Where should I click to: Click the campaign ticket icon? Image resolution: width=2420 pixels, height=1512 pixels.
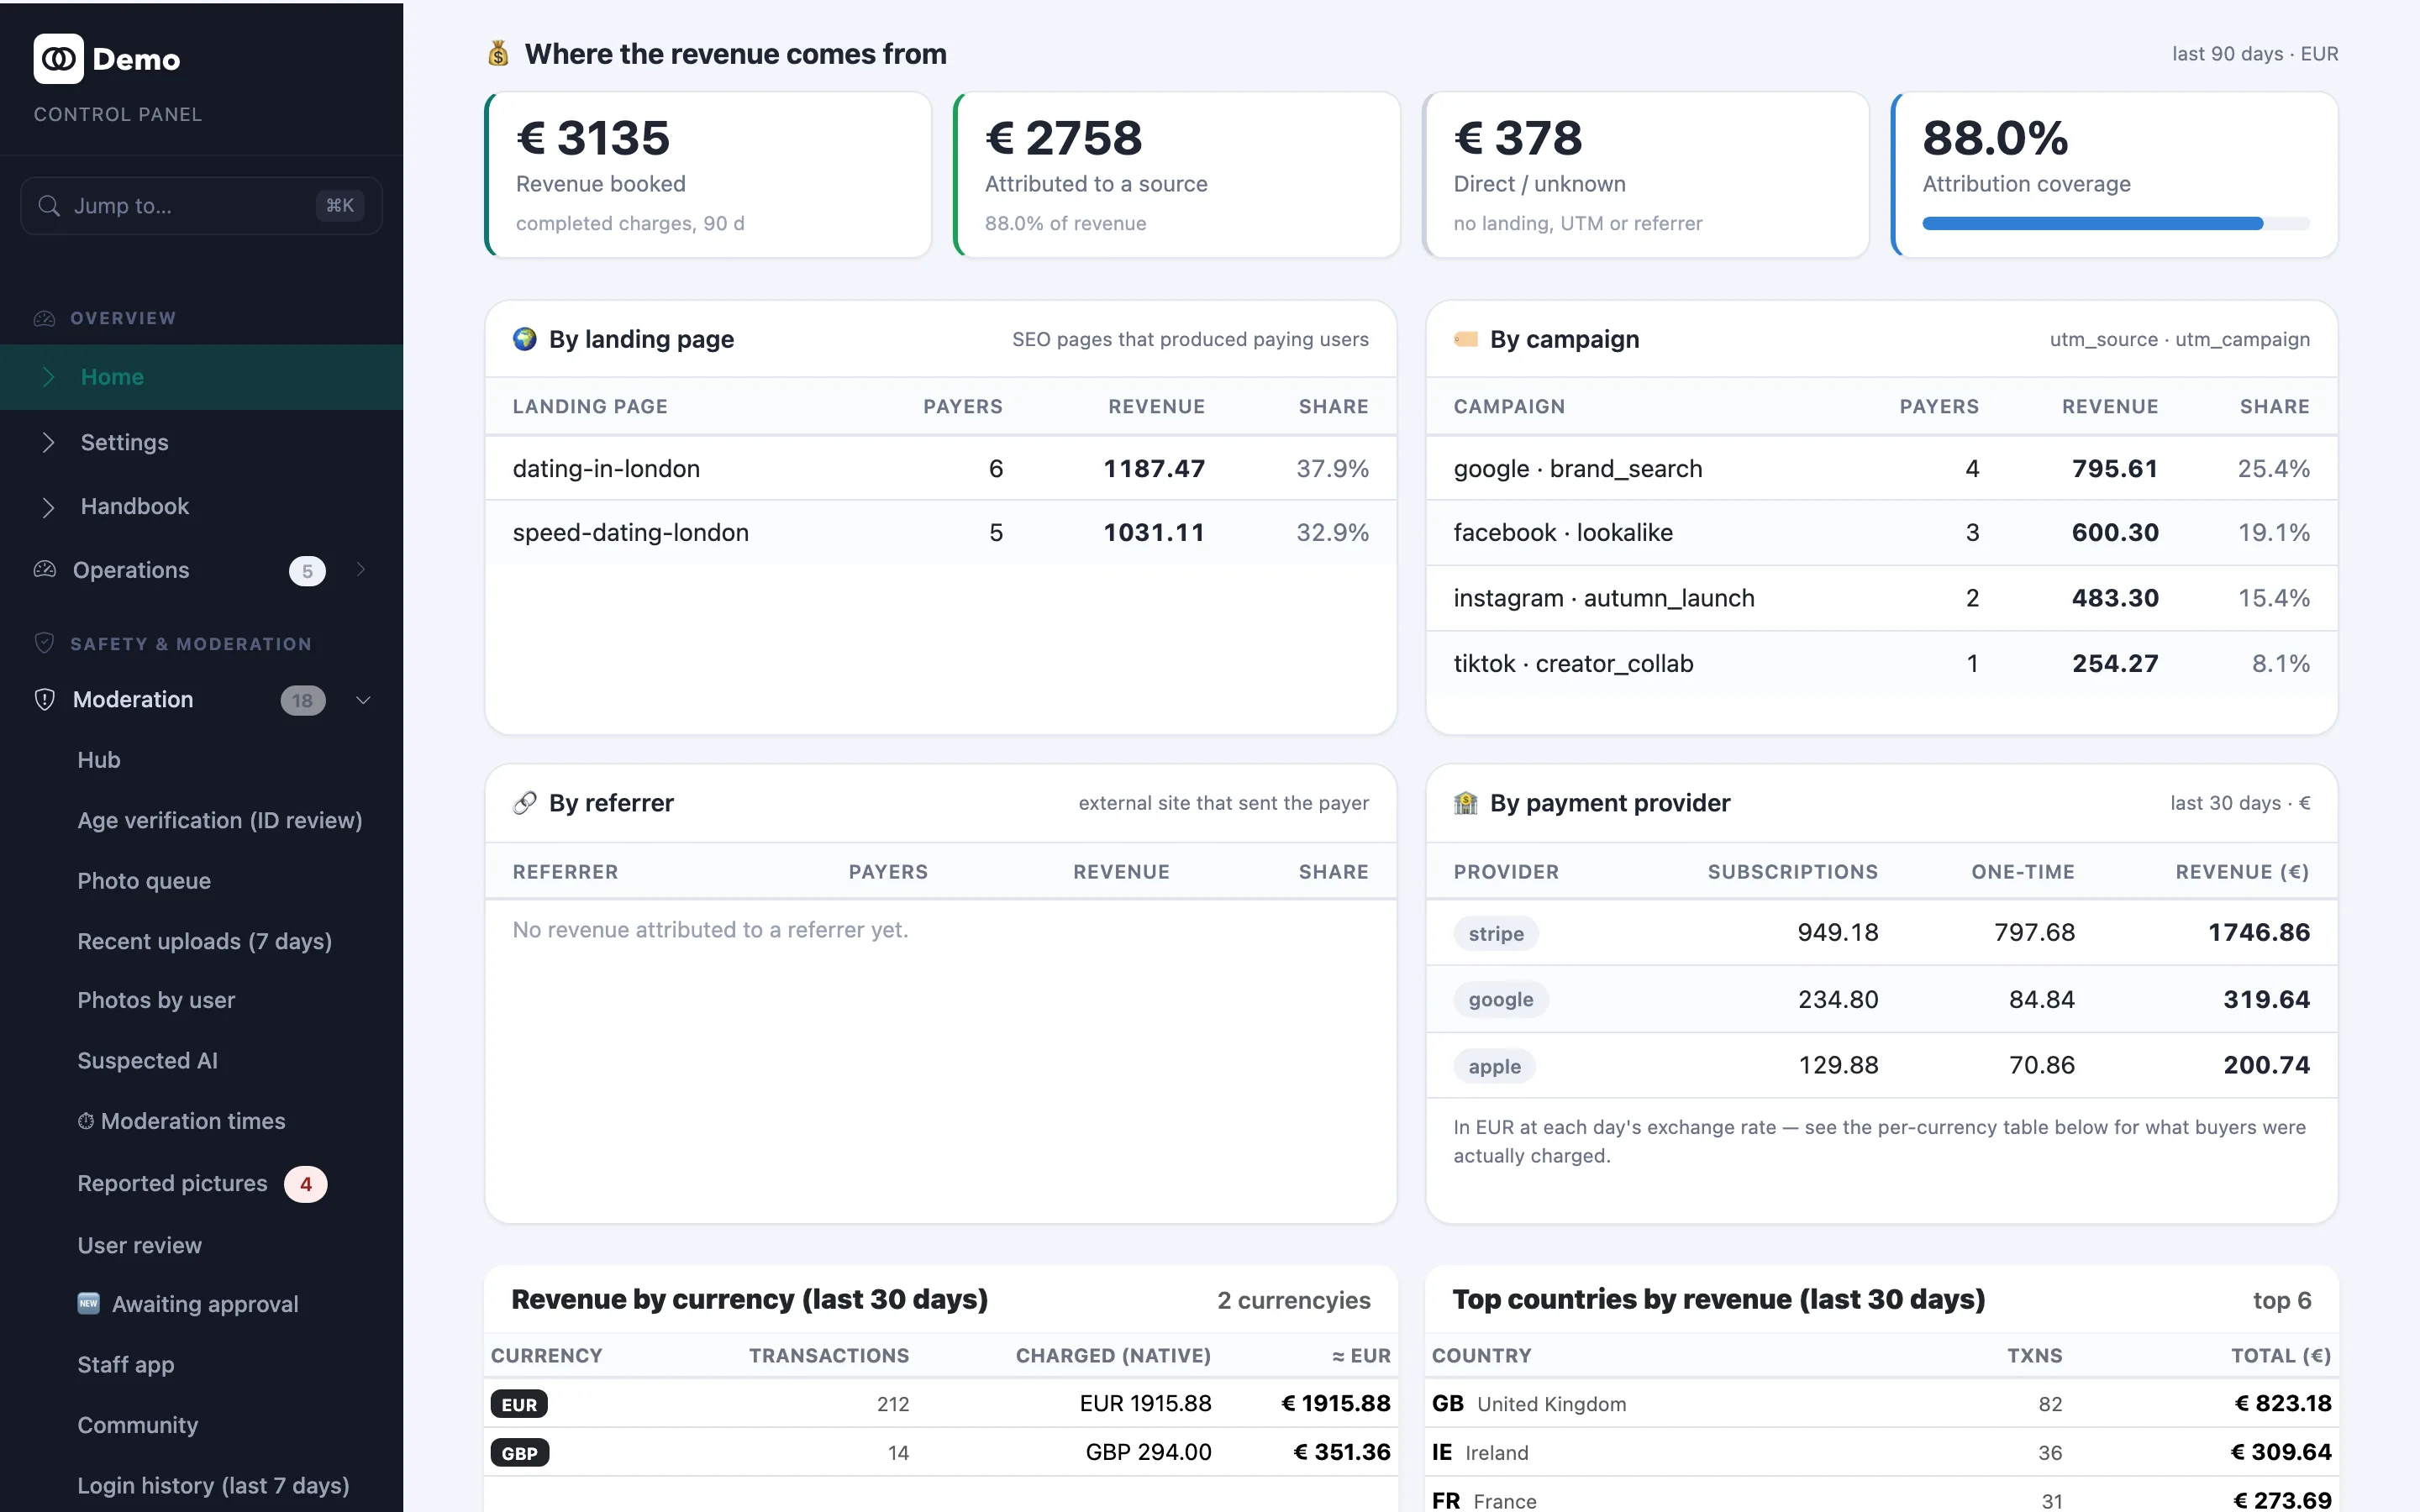tap(1466, 339)
